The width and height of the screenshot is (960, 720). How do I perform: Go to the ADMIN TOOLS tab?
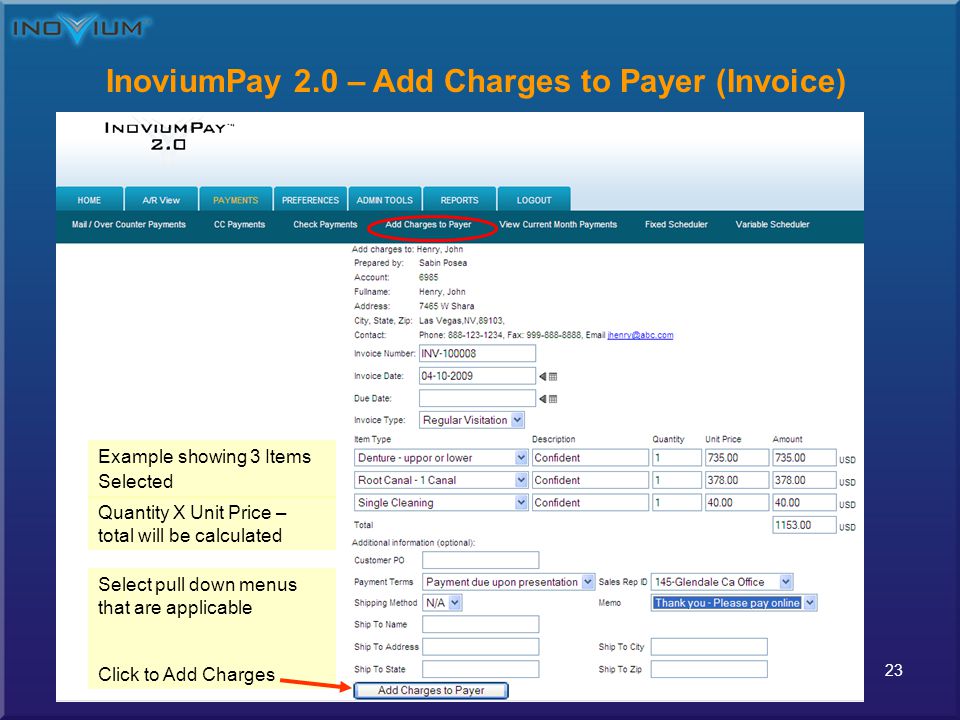(x=384, y=200)
